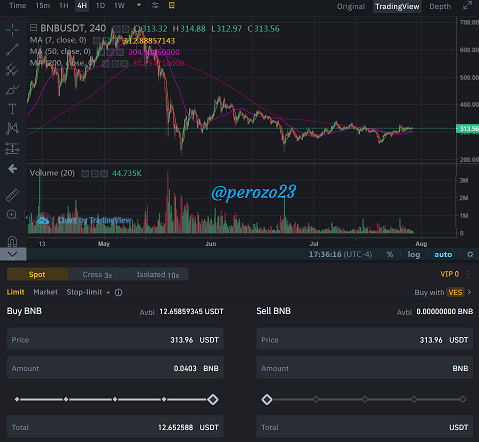Switch to 4H interval
This screenshot has height=442, width=479.
point(82,6)
